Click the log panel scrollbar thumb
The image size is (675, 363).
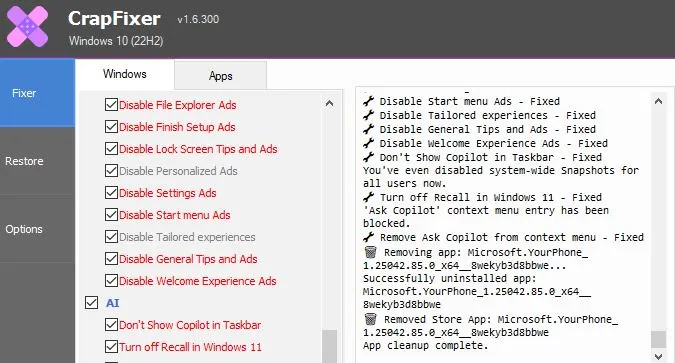click(x=658, y=339)
